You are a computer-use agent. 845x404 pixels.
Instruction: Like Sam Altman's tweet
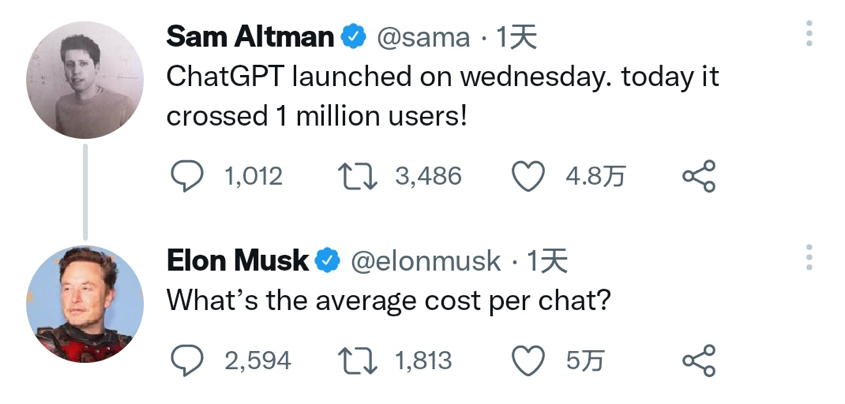click(x=528, y=177)
